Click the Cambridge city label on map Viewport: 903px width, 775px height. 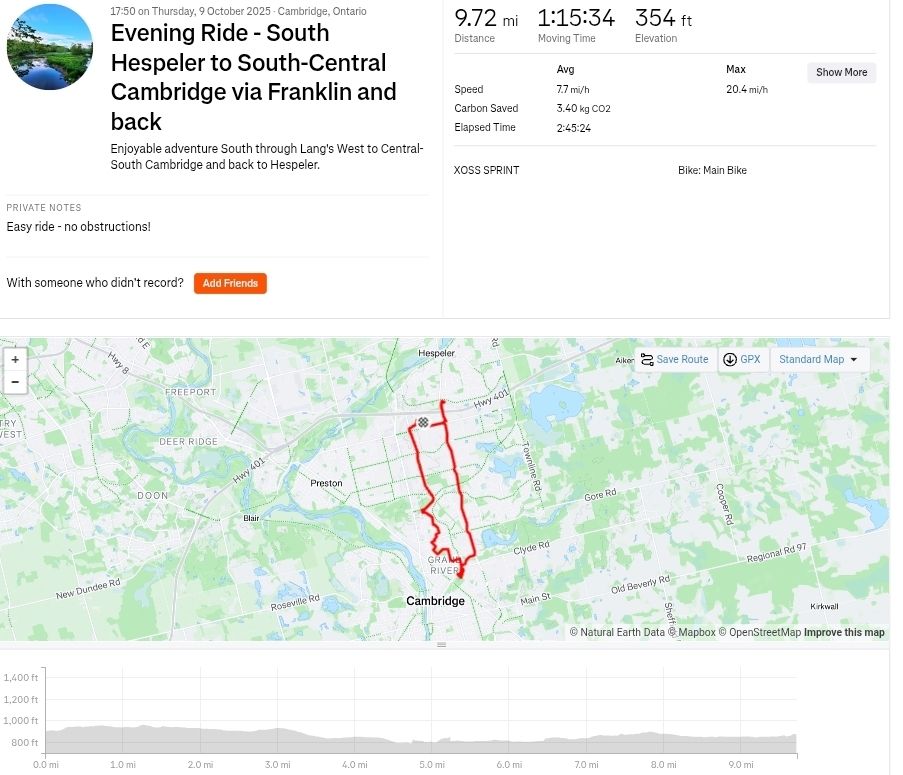435,601
